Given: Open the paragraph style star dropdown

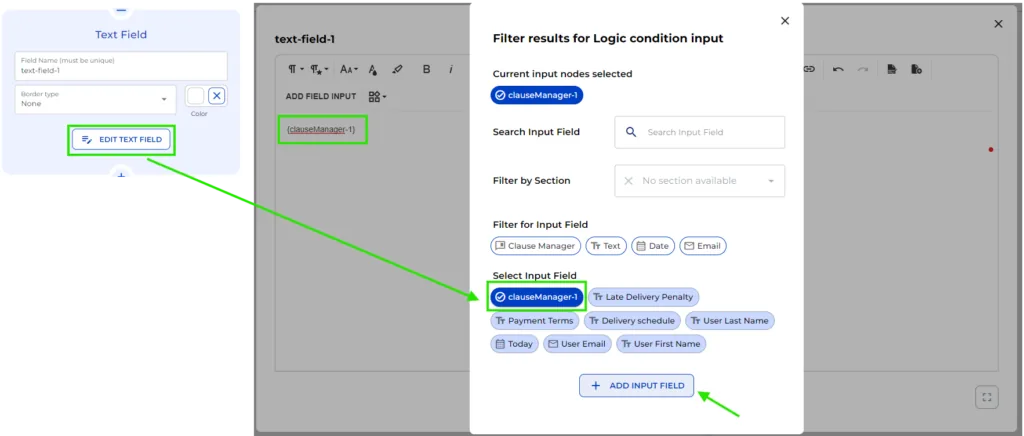Looking at the screenshot, I should (319, 69).
